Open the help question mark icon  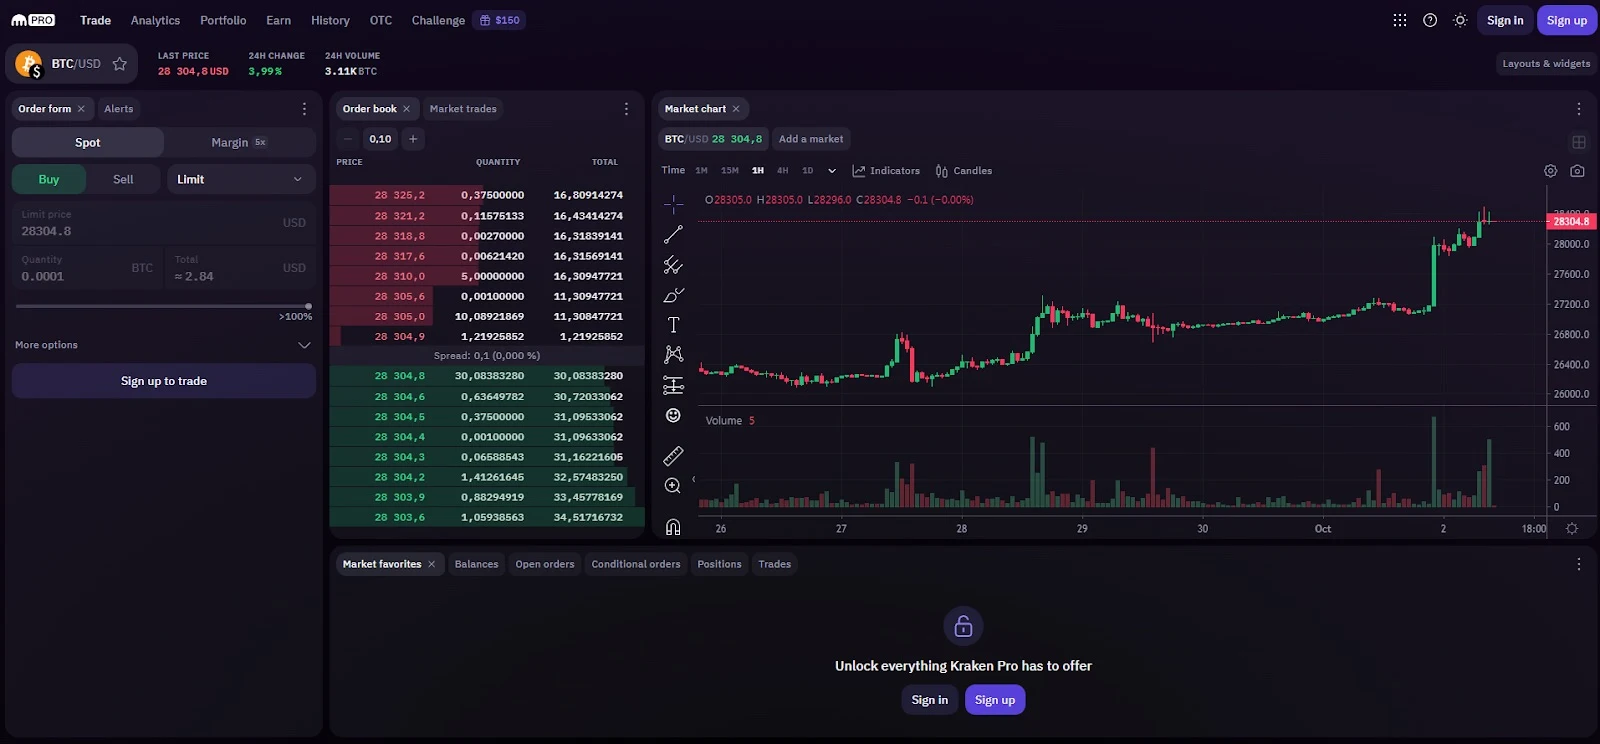(x=1430, y=20)
